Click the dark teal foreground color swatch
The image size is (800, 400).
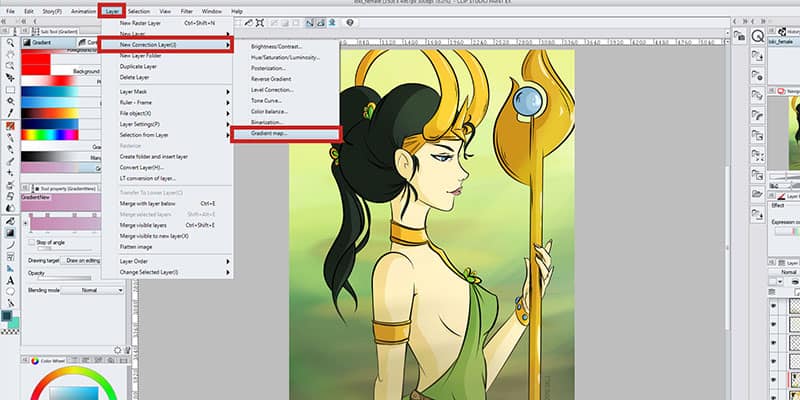point(7,316)
